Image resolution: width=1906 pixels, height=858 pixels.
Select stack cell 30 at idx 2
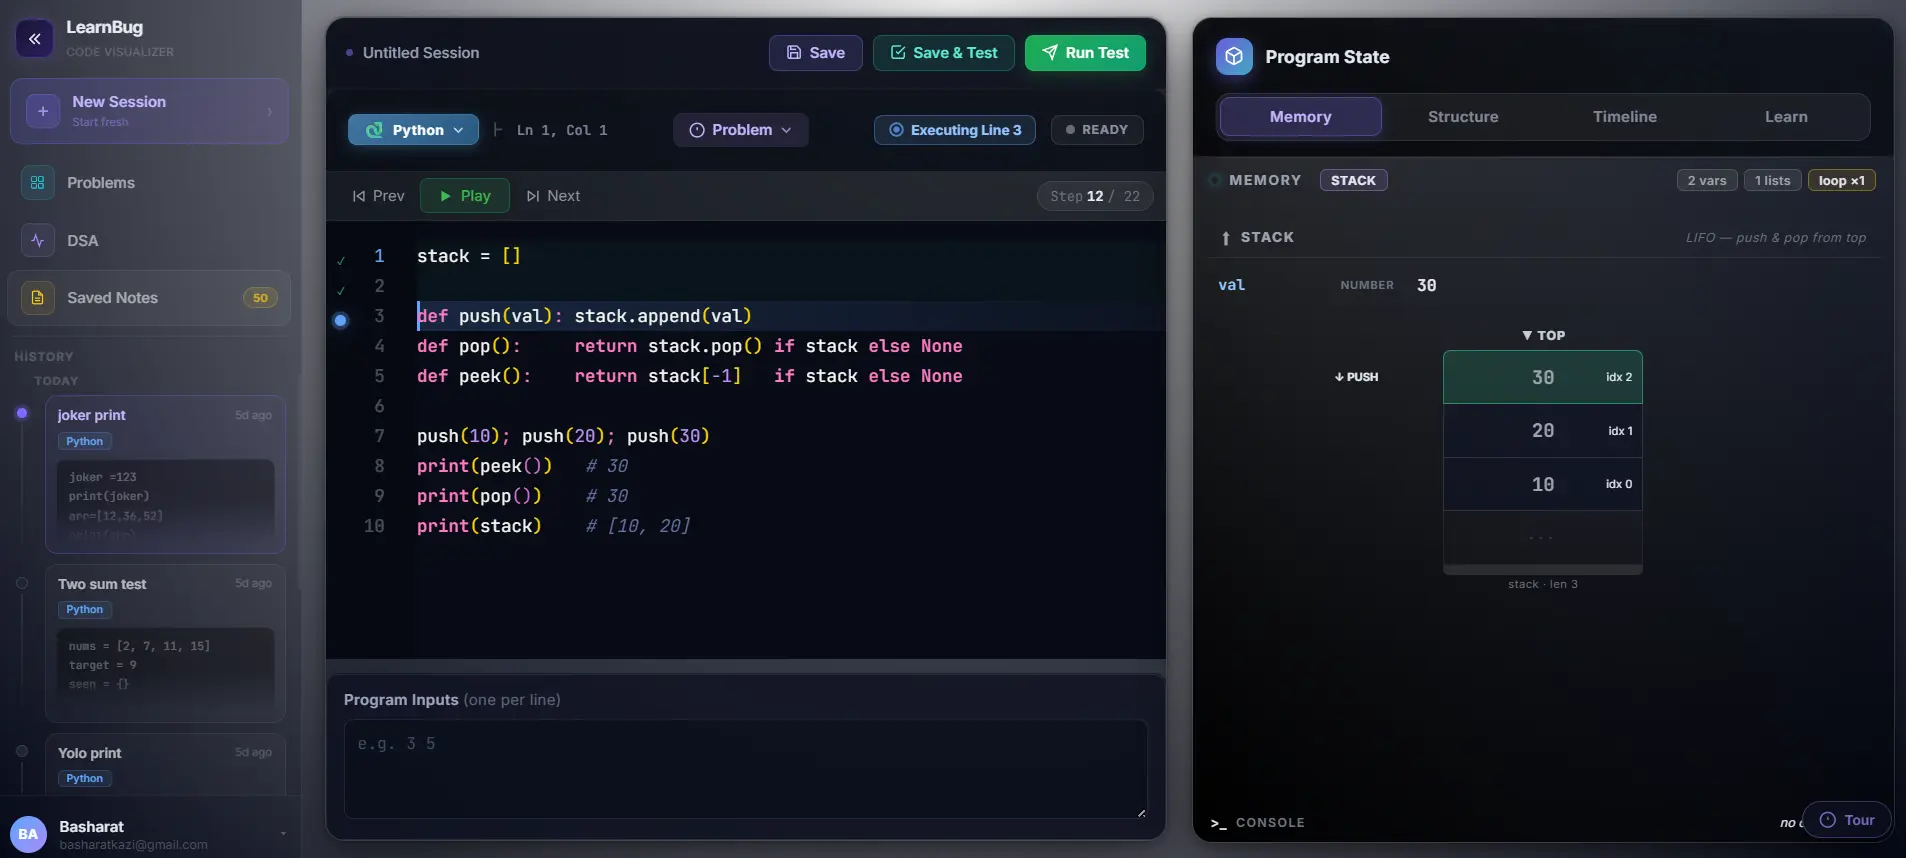[1542, 377]
